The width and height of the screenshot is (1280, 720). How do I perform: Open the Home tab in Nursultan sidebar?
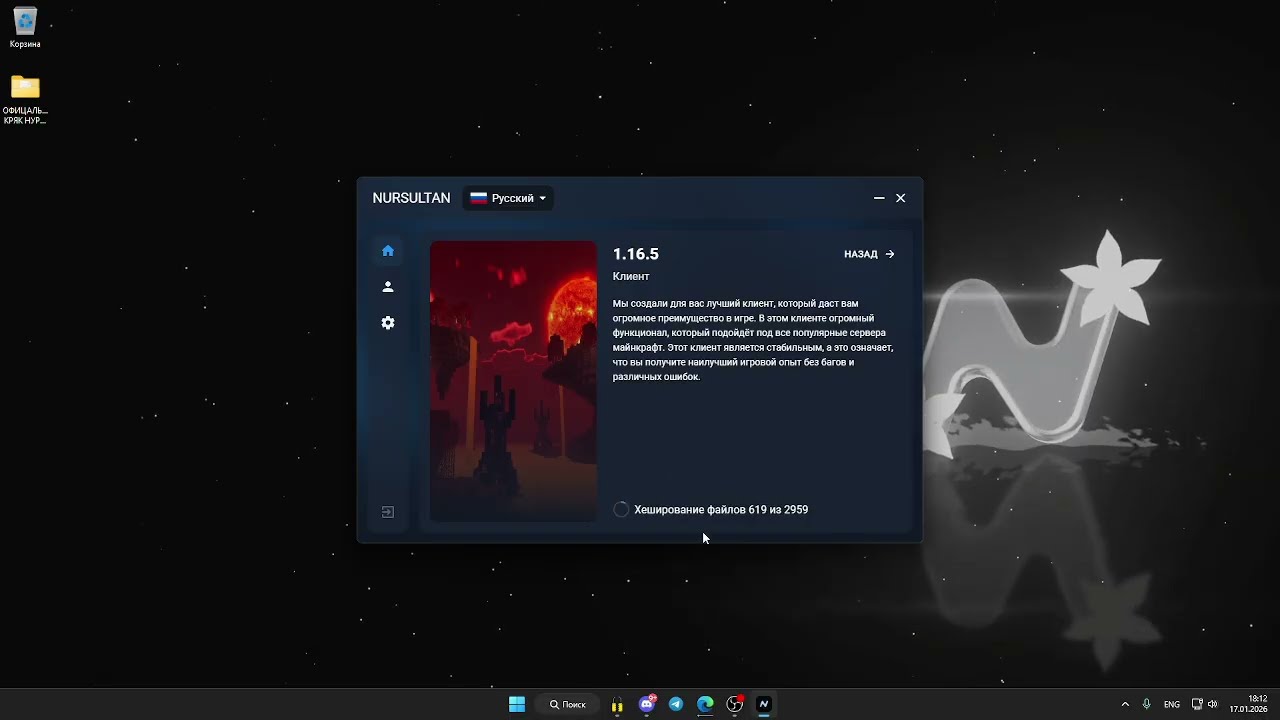coord(388,251)
